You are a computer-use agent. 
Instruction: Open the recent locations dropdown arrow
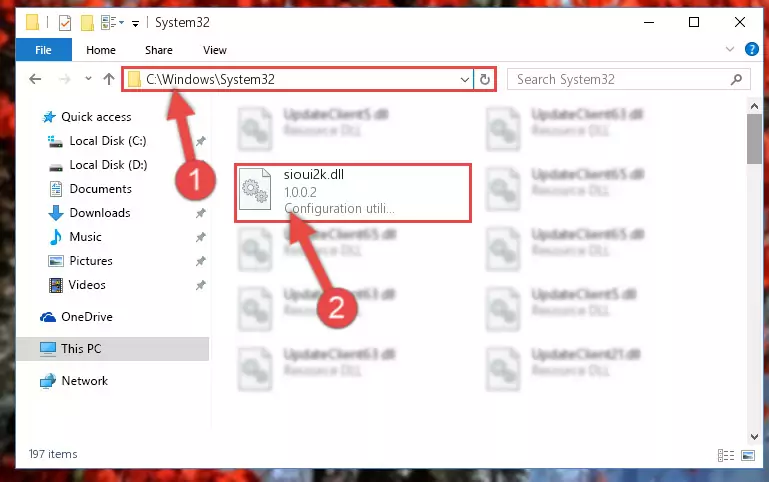click(88, 78)
